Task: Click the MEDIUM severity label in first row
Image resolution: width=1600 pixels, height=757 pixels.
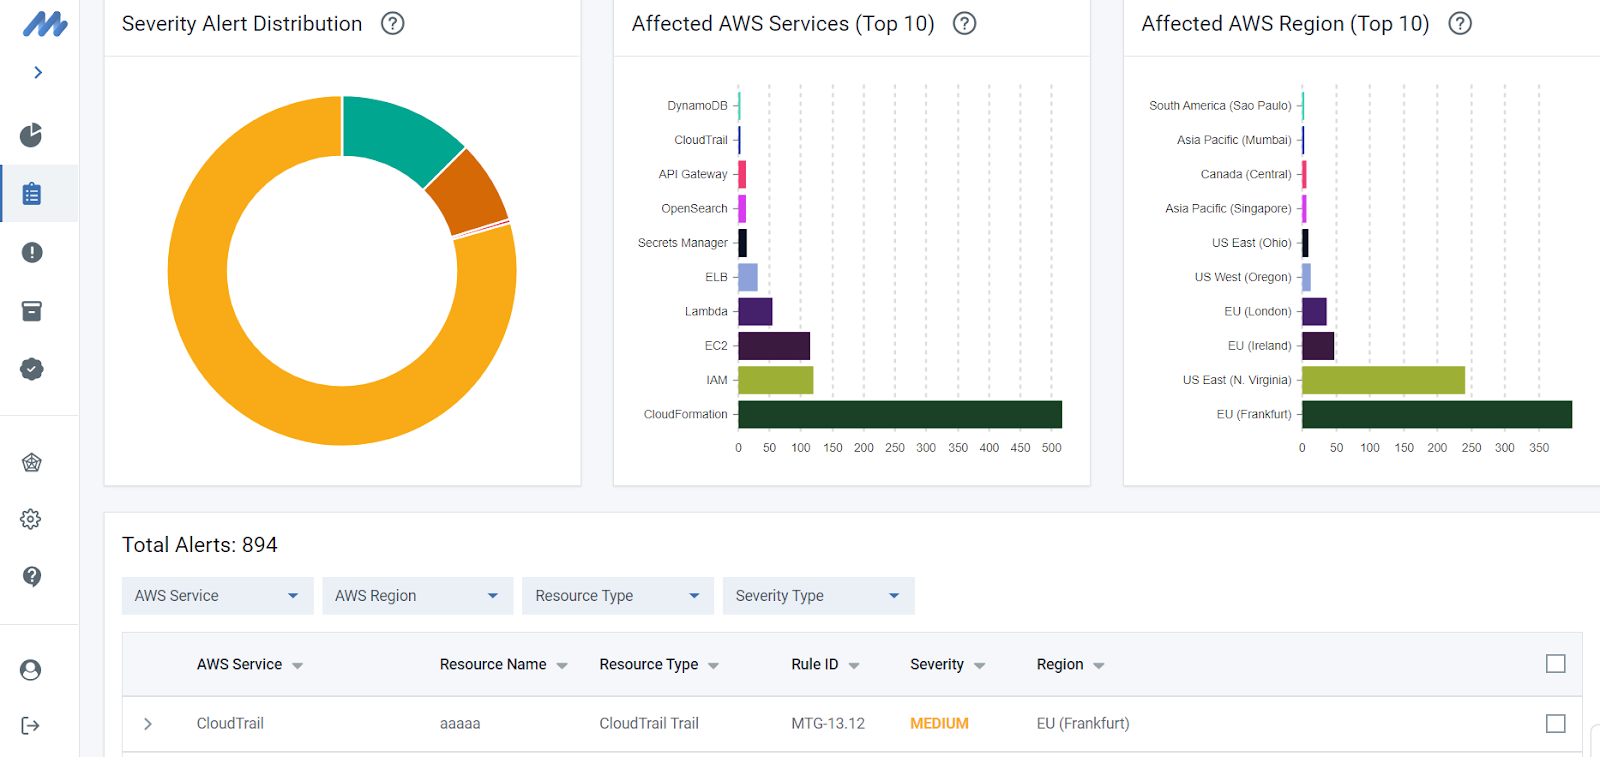Action: [939, 723]
